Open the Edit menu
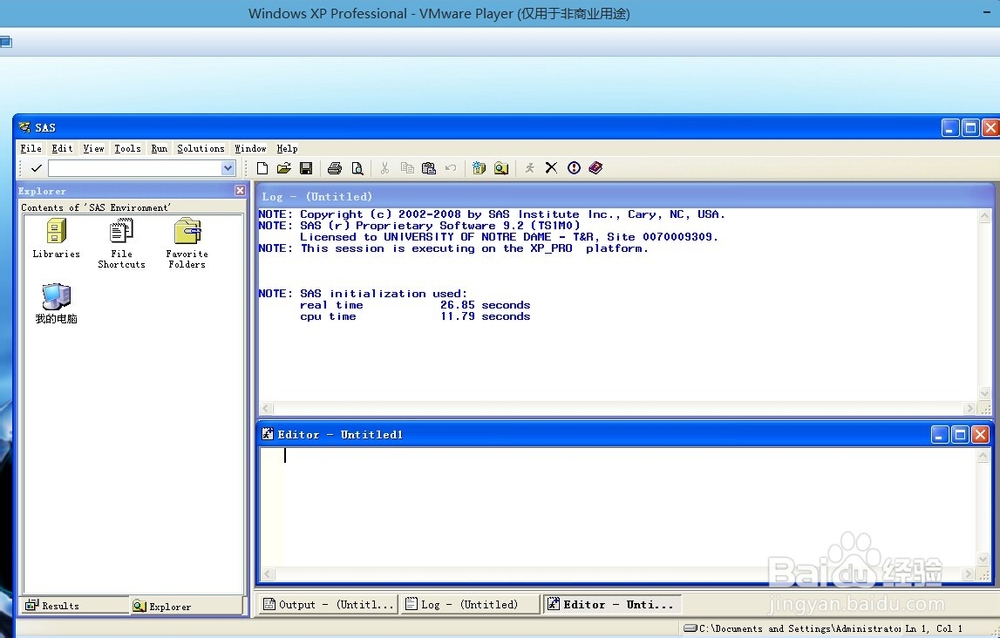1000x638 pixels. click(x=62, y=149)
